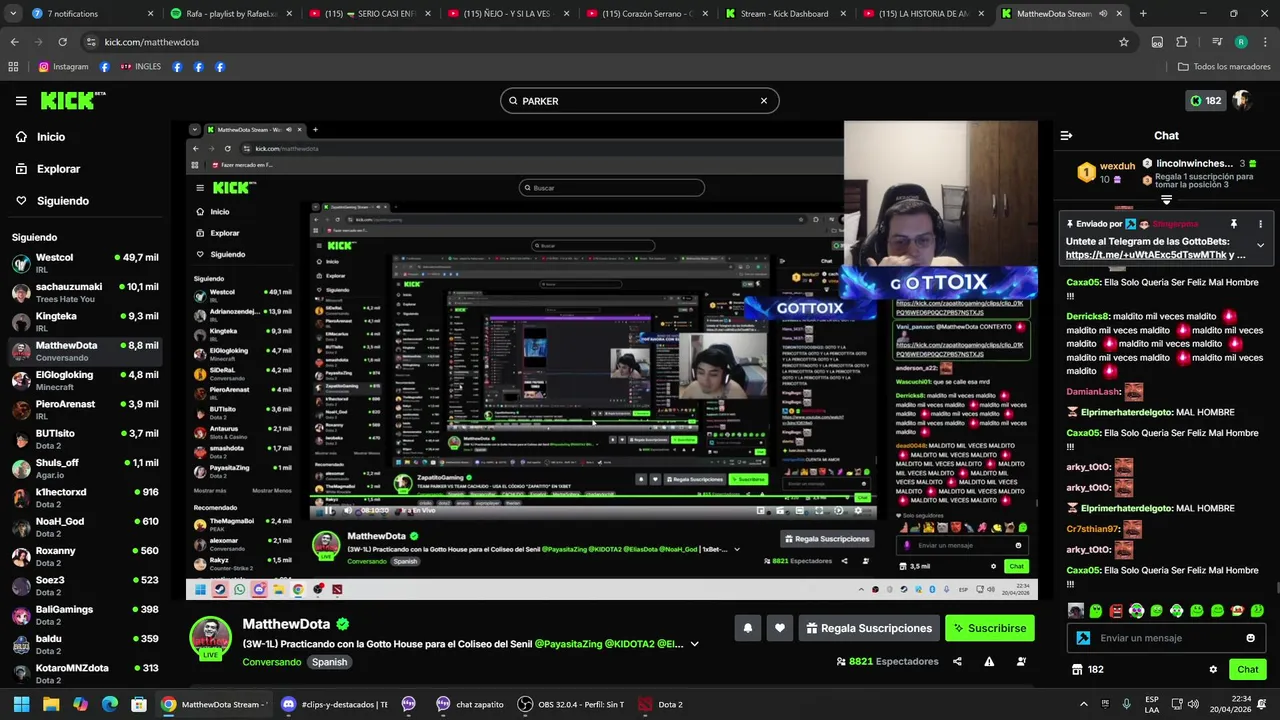Screen dimensions: 1280x720
Task: Open the tab search dropdown
Action: pyautogui.click(x=11, y=14)
